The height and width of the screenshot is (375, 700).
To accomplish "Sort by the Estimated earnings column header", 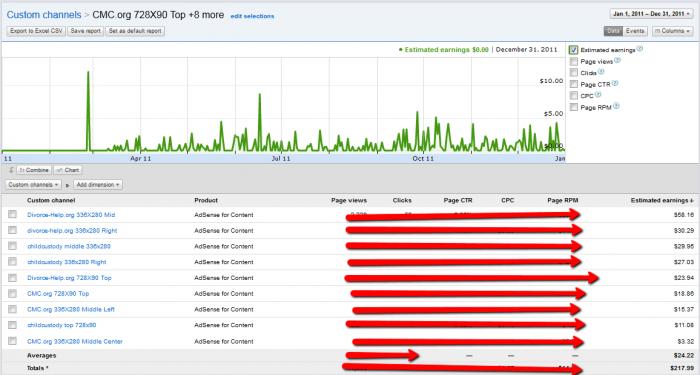I will [x=662, y=200].
